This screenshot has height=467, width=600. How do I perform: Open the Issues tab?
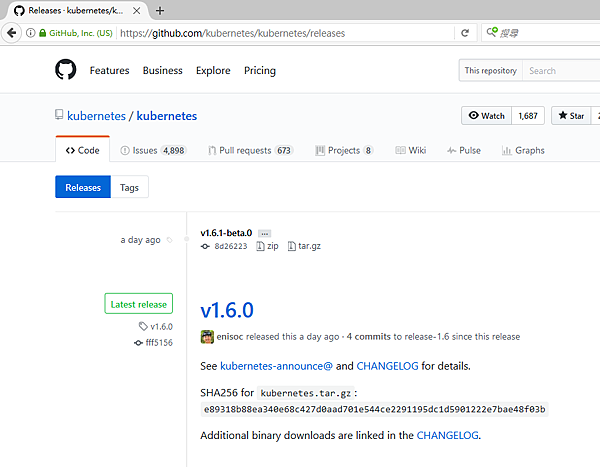(x=153, y=150)
